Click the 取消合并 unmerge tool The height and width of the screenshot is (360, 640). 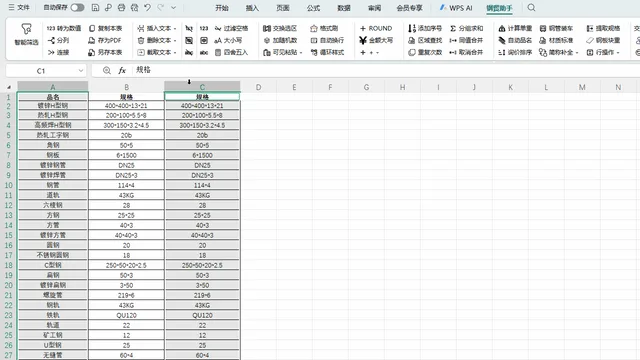click(466, 52)
